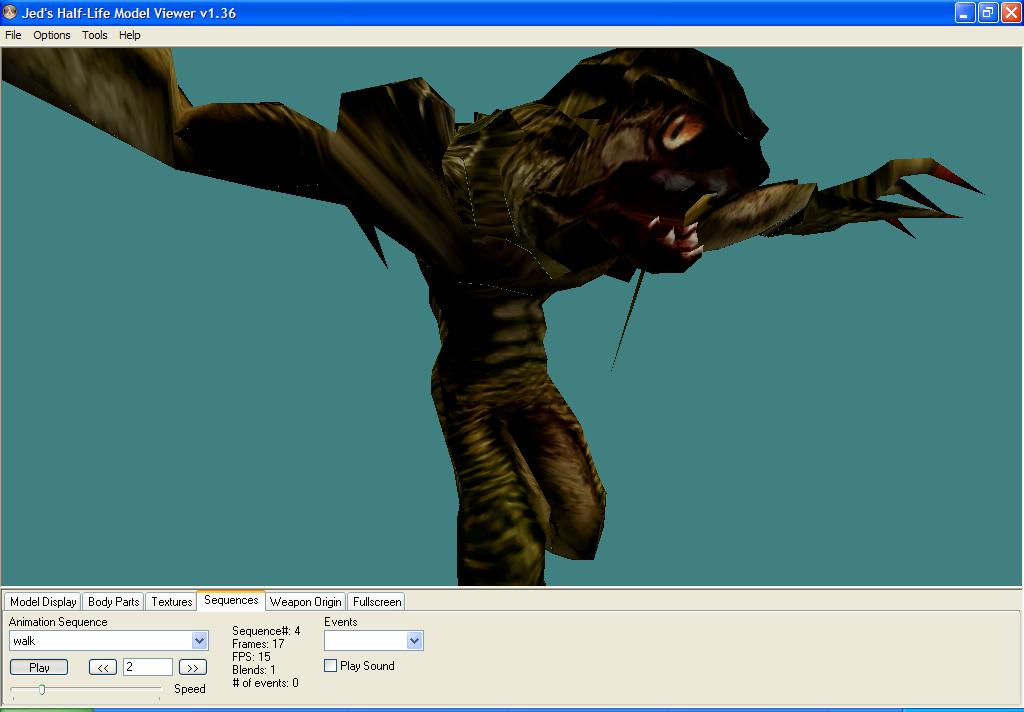Screen dimensions: 1024x712
Task: Click the 'FPS: 15' text
Action: [x=251, y=657]
